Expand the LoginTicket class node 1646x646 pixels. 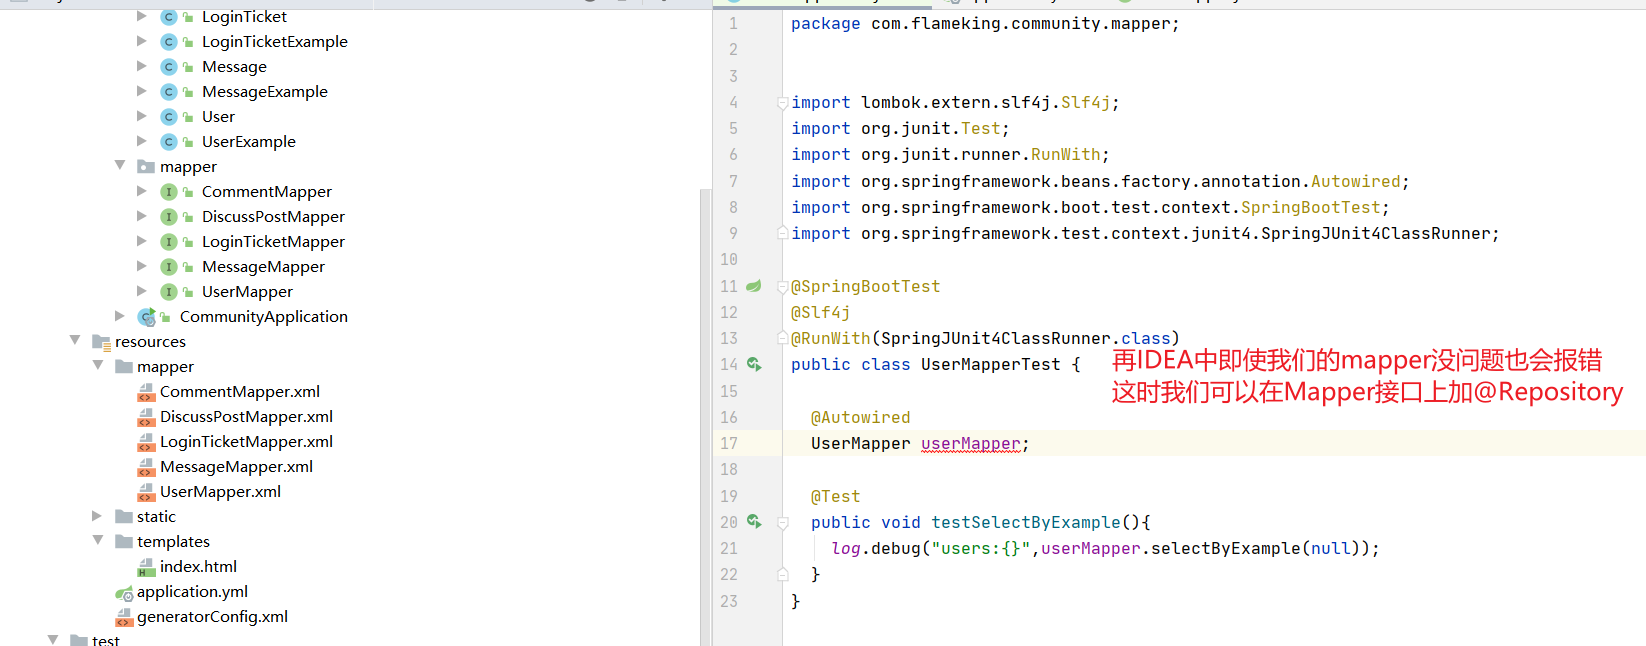pos(142,16)
